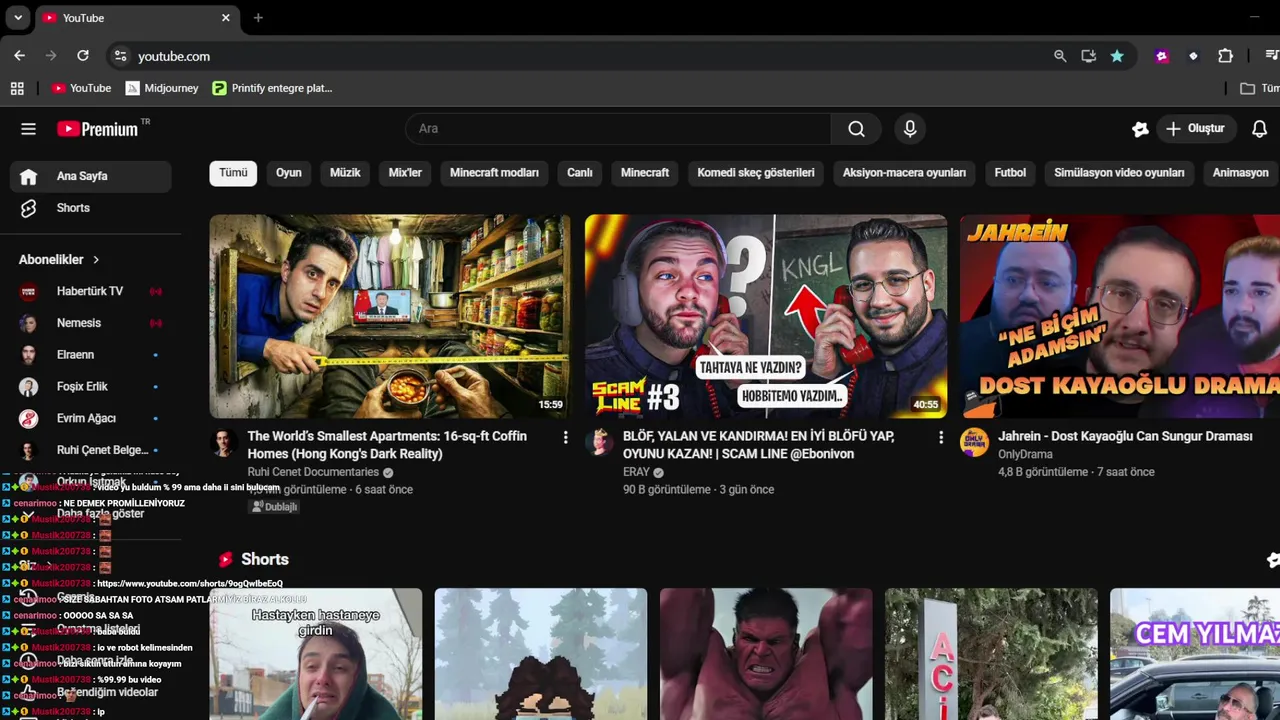Open the Midjourney bookmark

tap(162, 88)
